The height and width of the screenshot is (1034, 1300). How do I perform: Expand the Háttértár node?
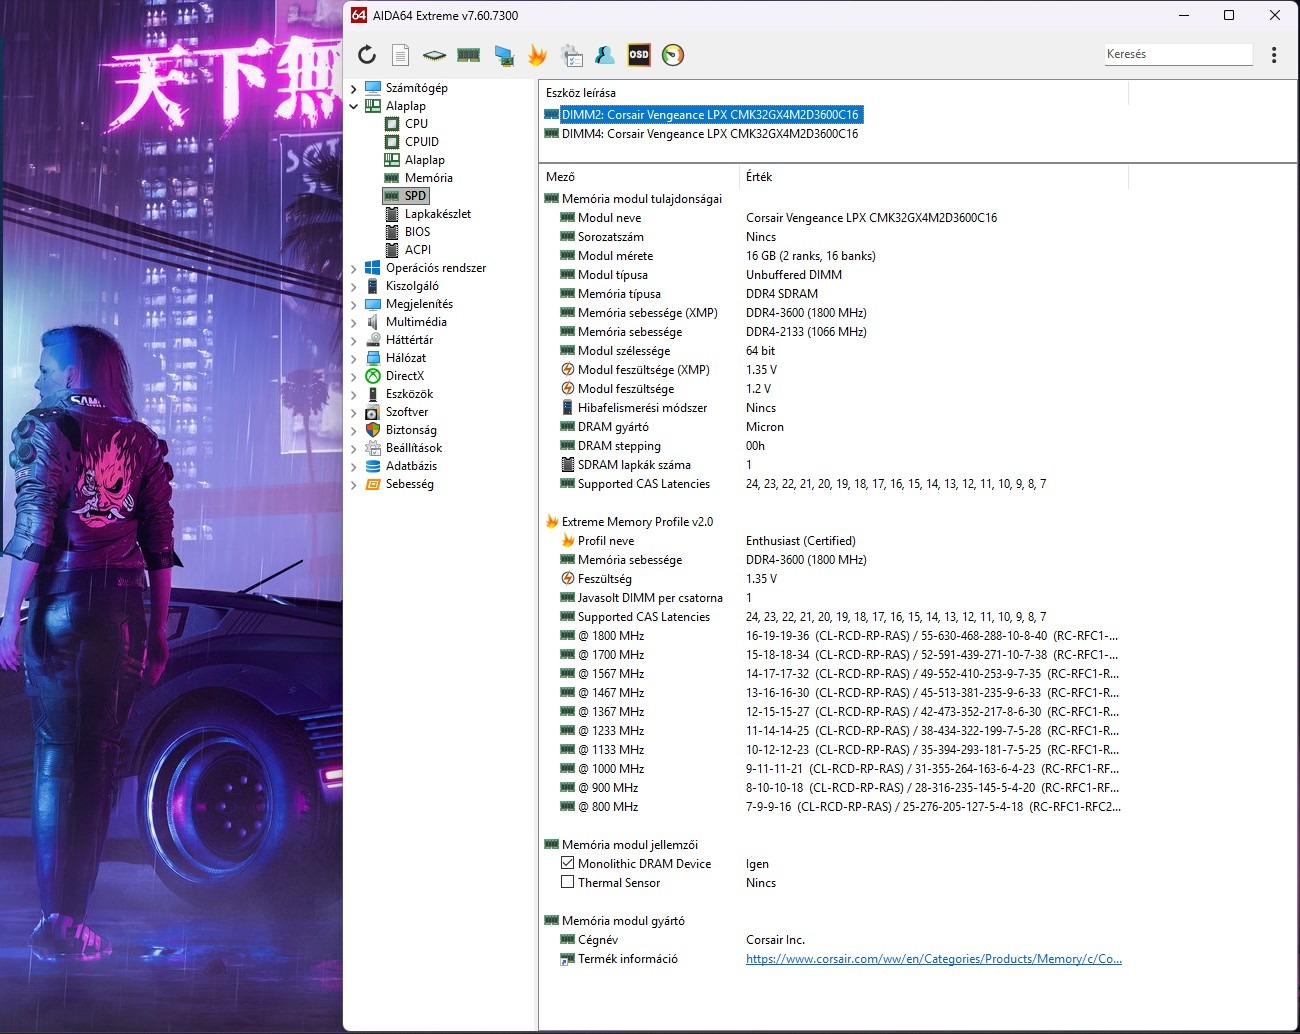coord(353,340)
